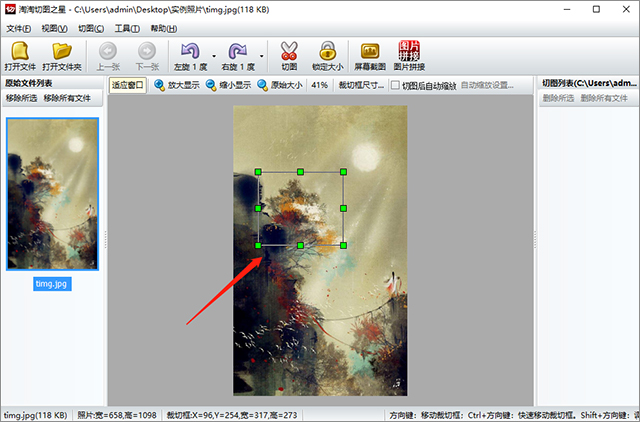This screenshot has width=640, height=422.
Task: Click 放大显示 to zoom in
Action: point(176,86)
